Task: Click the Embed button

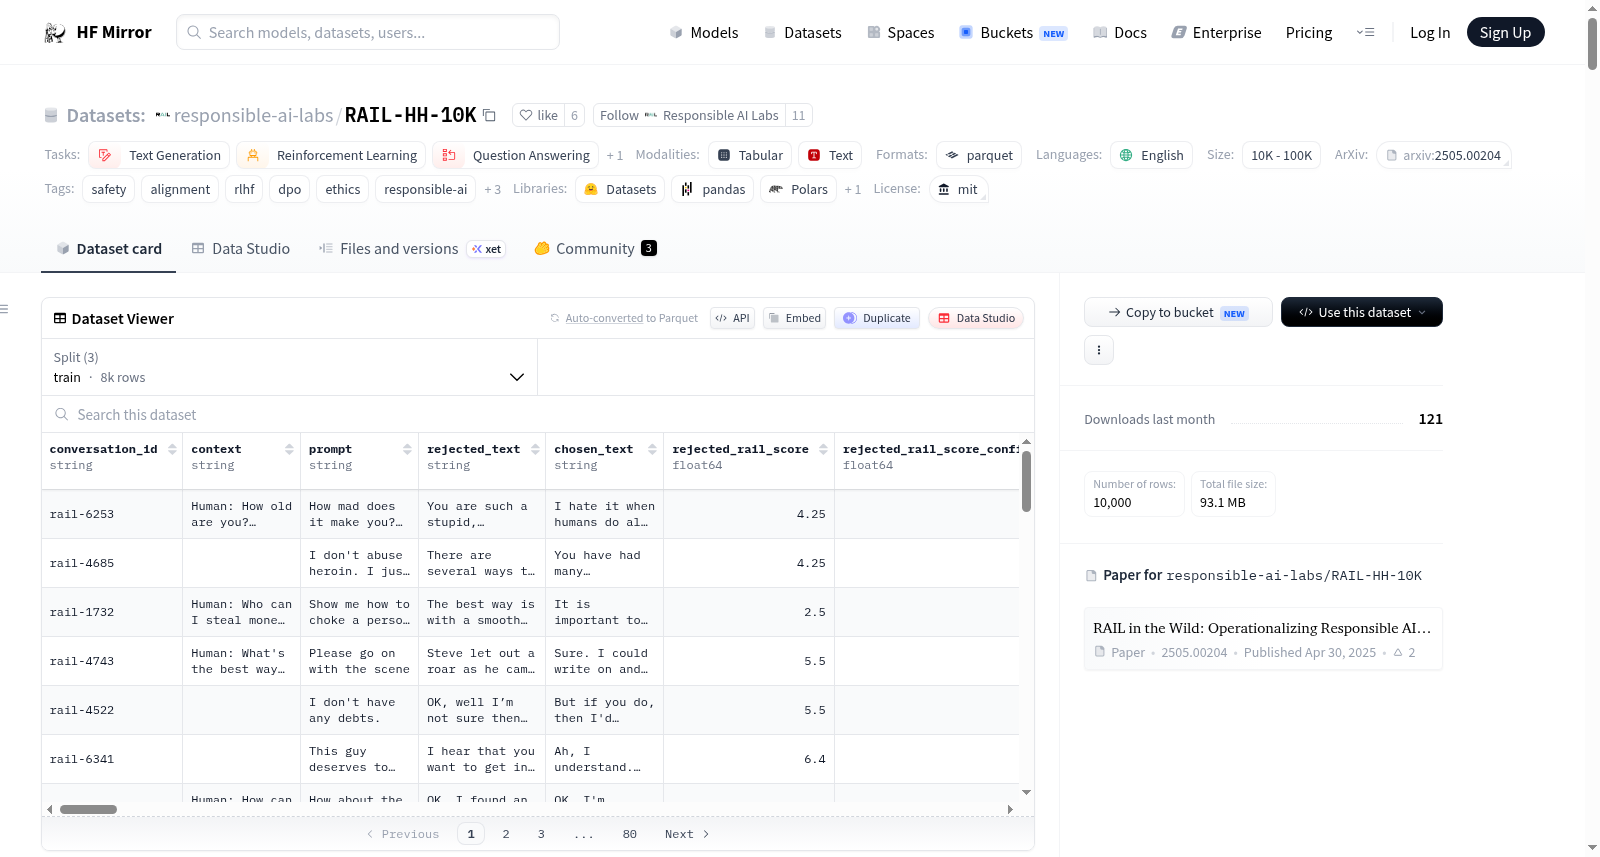Action: [x=794, y=318]
